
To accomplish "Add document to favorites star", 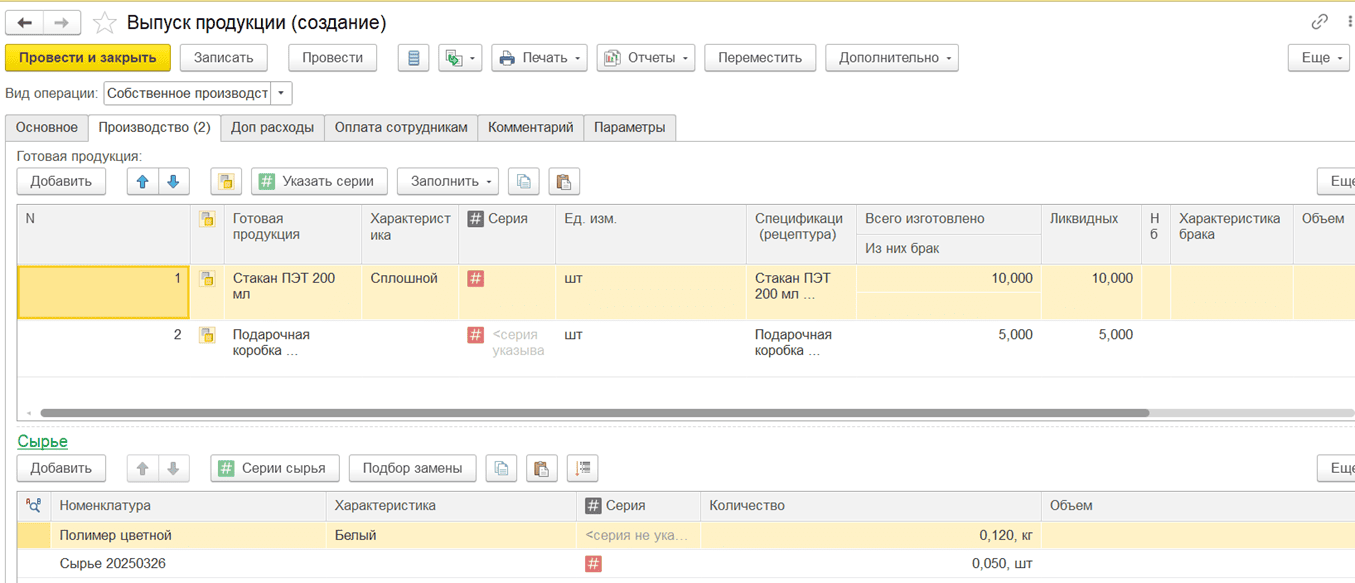I will coord(104,23).
